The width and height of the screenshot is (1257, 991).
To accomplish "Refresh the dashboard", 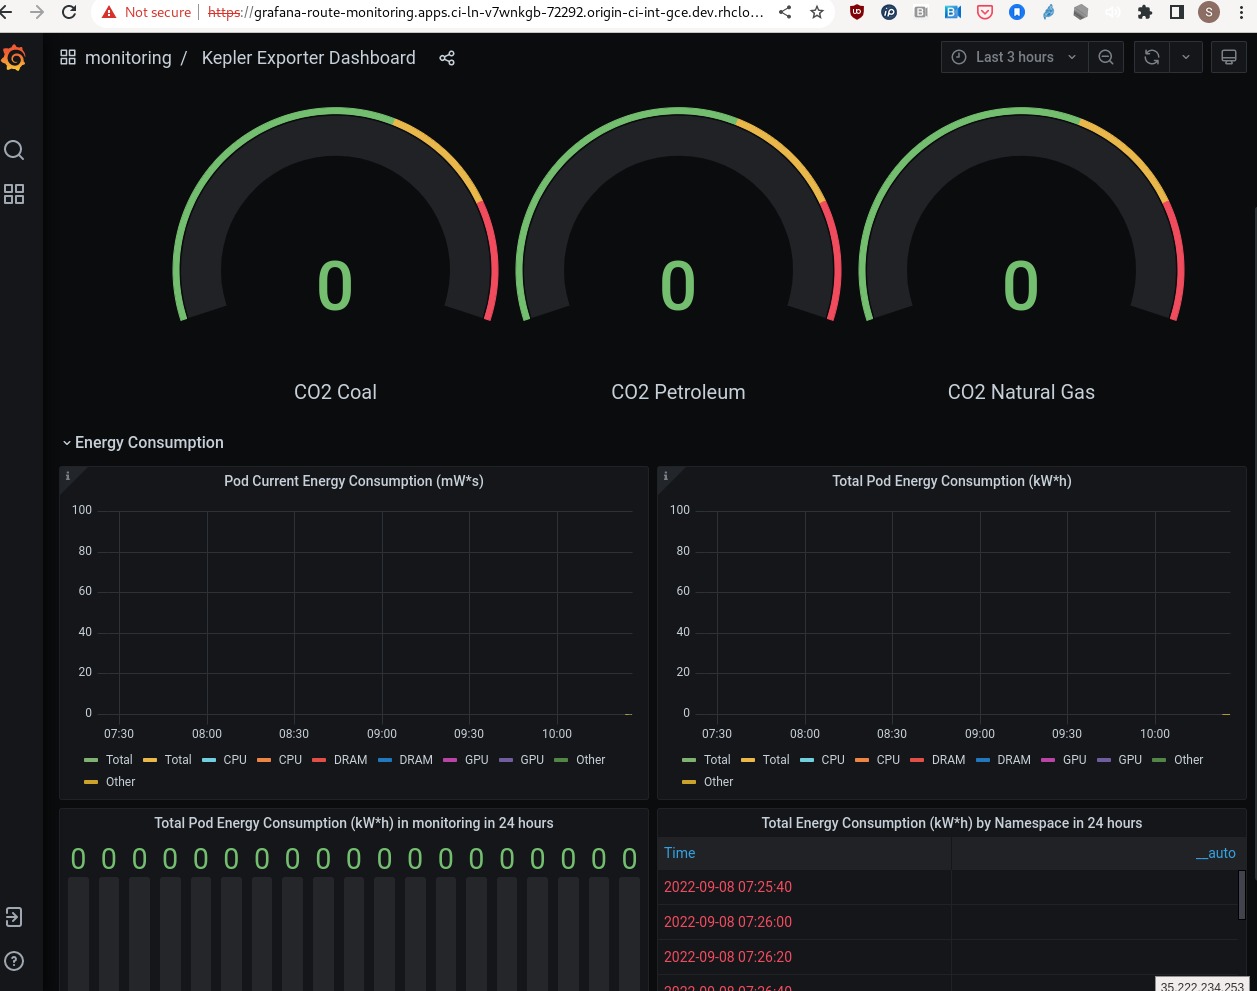I will 1152,57.
